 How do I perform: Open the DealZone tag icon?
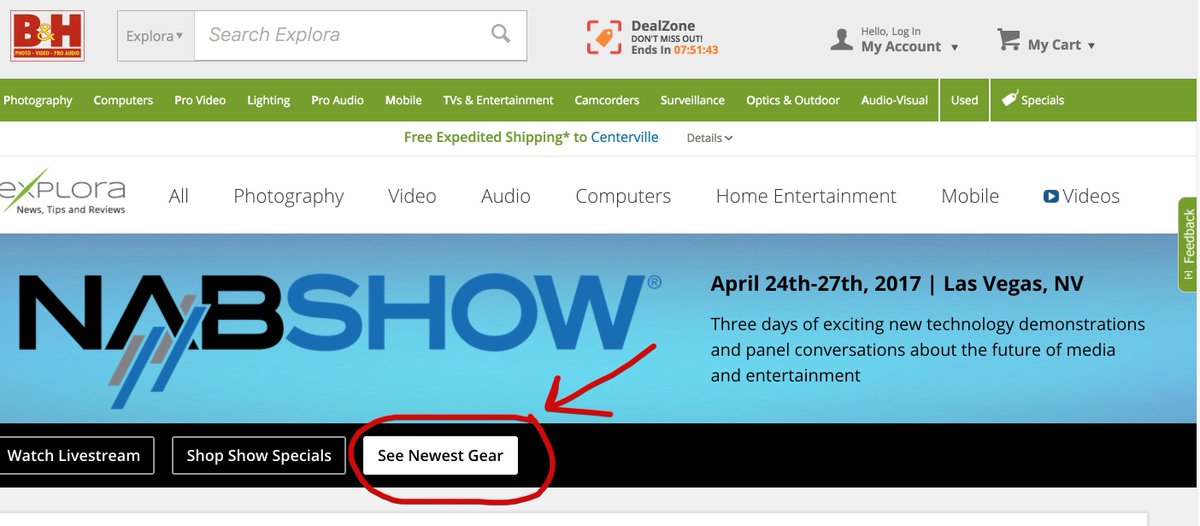[605, 37]
